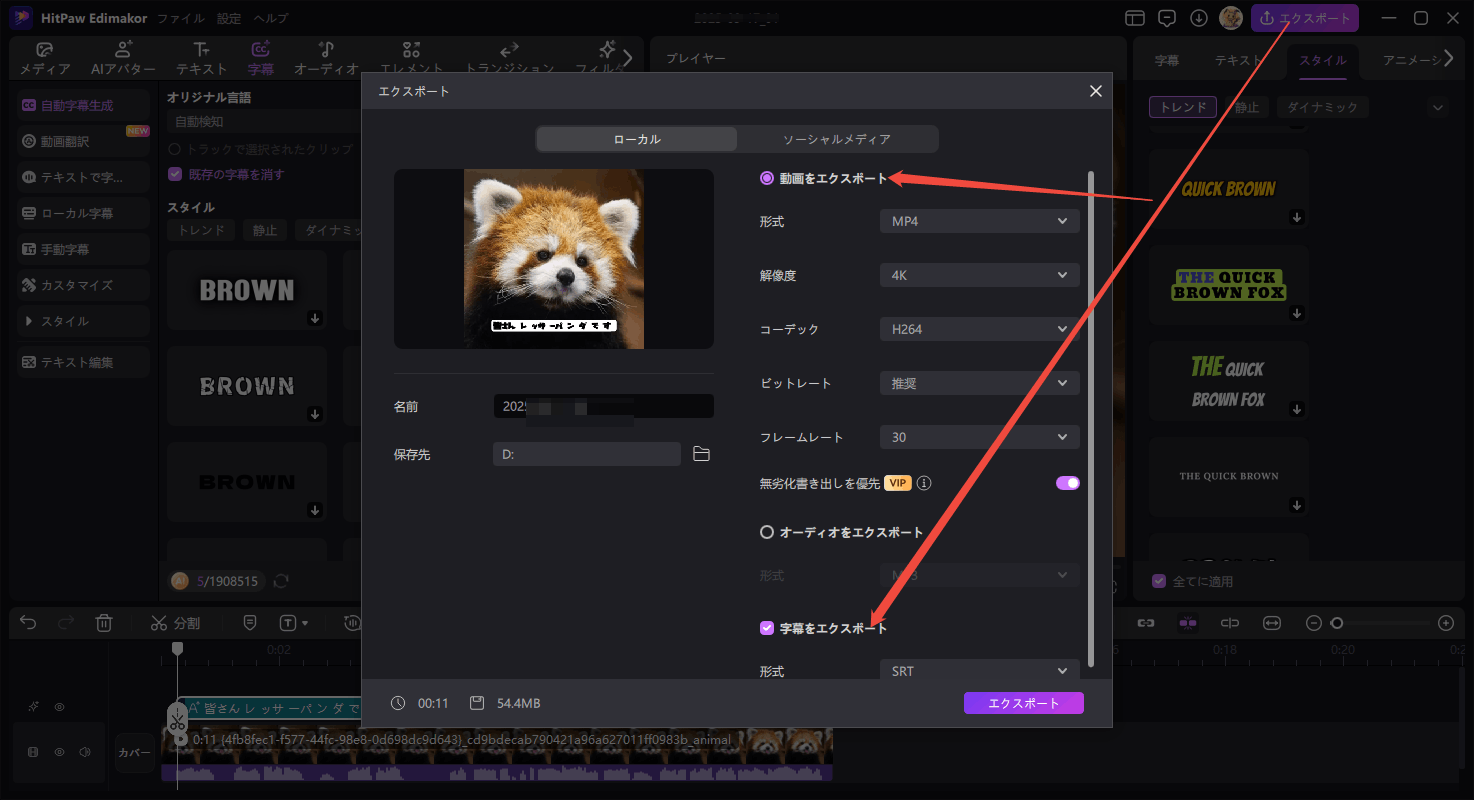
Task: Switch to the ソーシャルメディア tab
Action: [836, 139]
